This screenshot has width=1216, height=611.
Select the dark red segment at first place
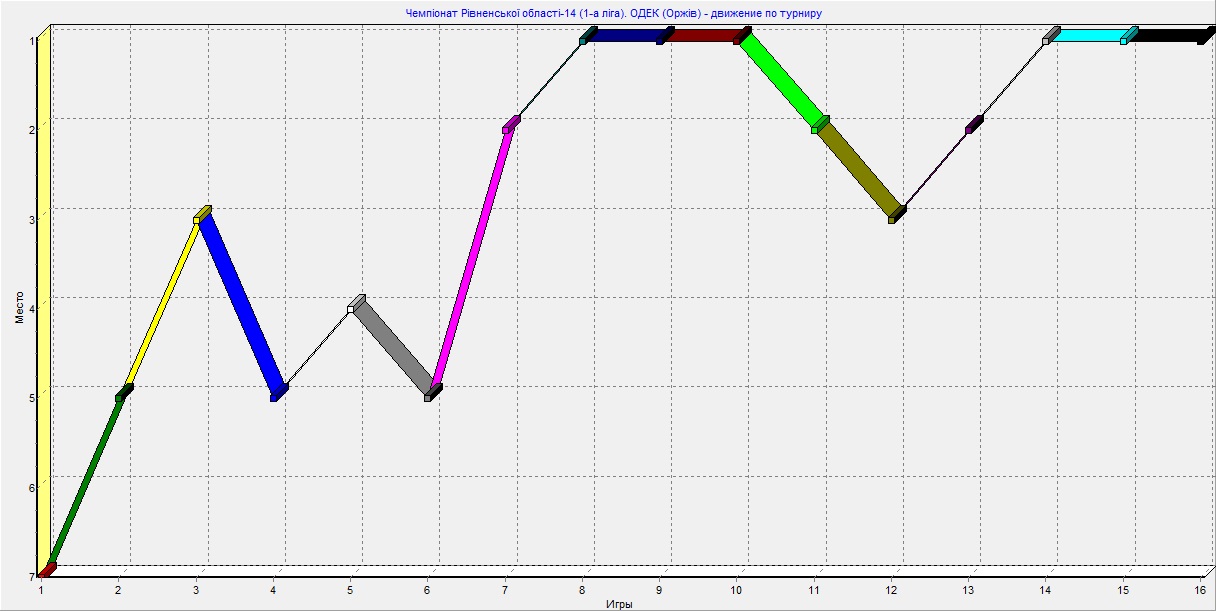[x=702, y=36]
